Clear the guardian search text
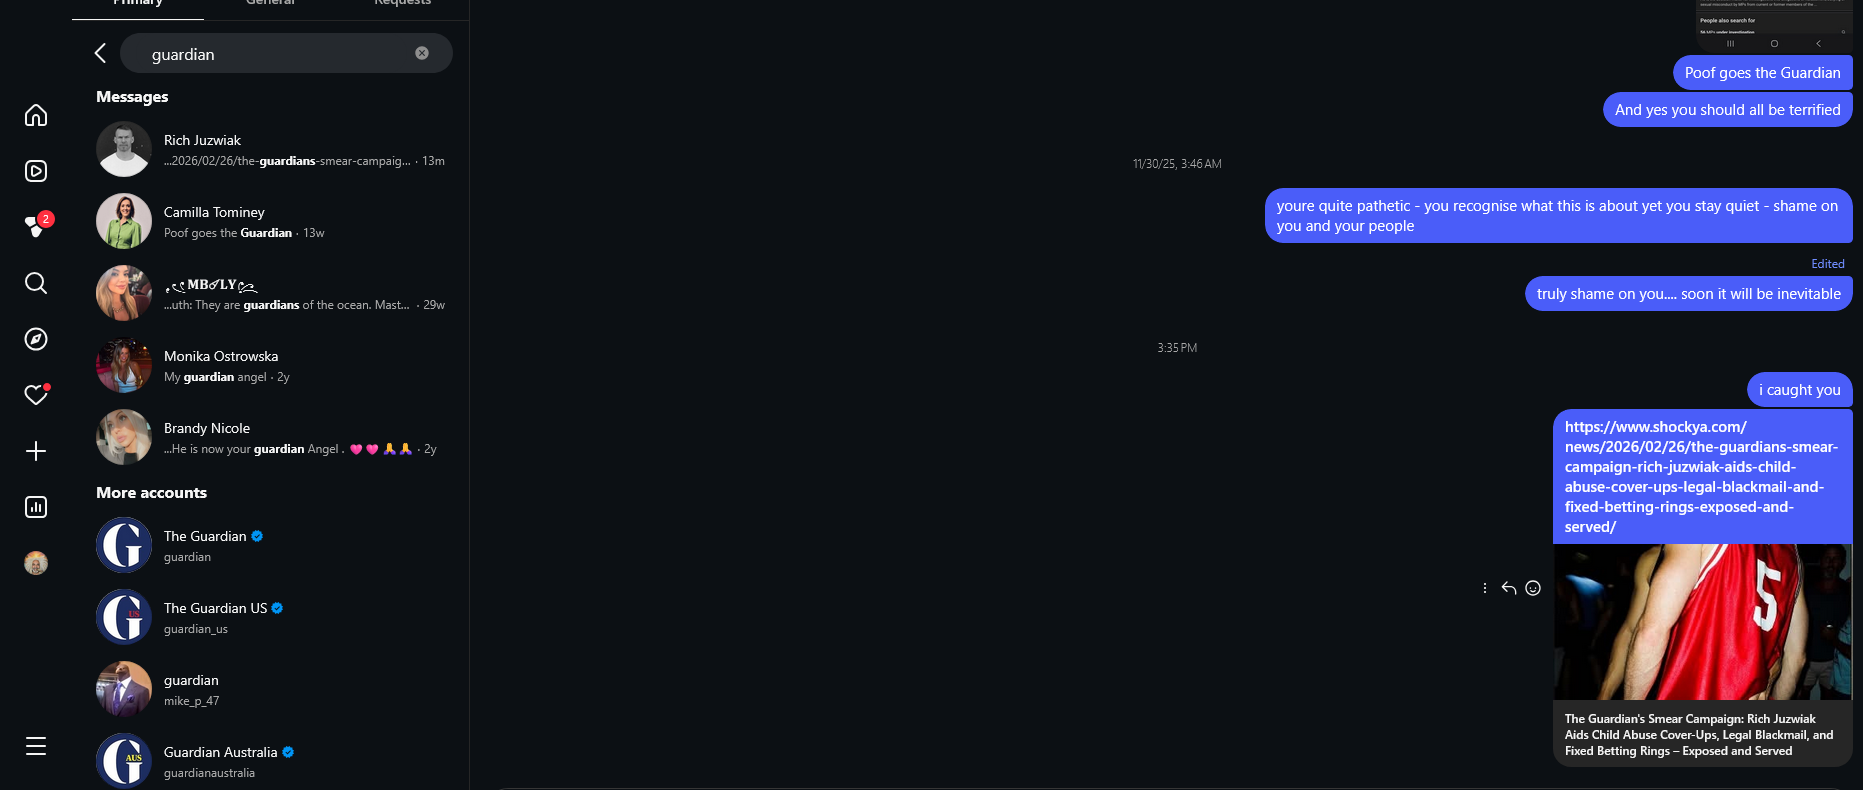The width and height of the screenshot is (1863, 790). (x=422, y=53)
